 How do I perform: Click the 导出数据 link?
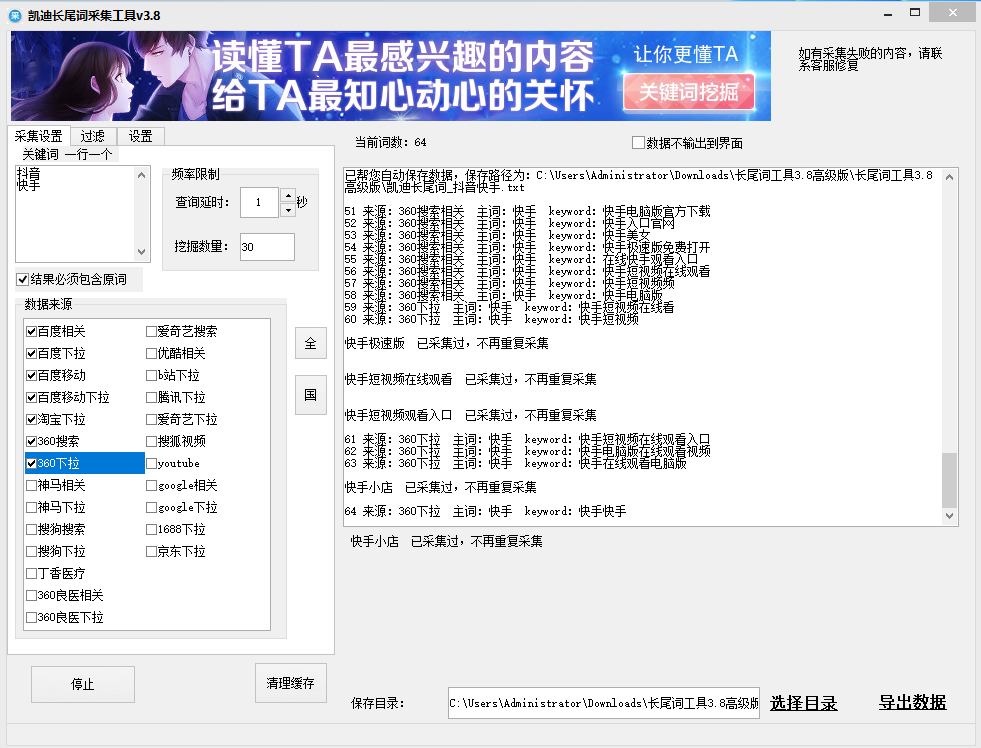coord(912,703)
